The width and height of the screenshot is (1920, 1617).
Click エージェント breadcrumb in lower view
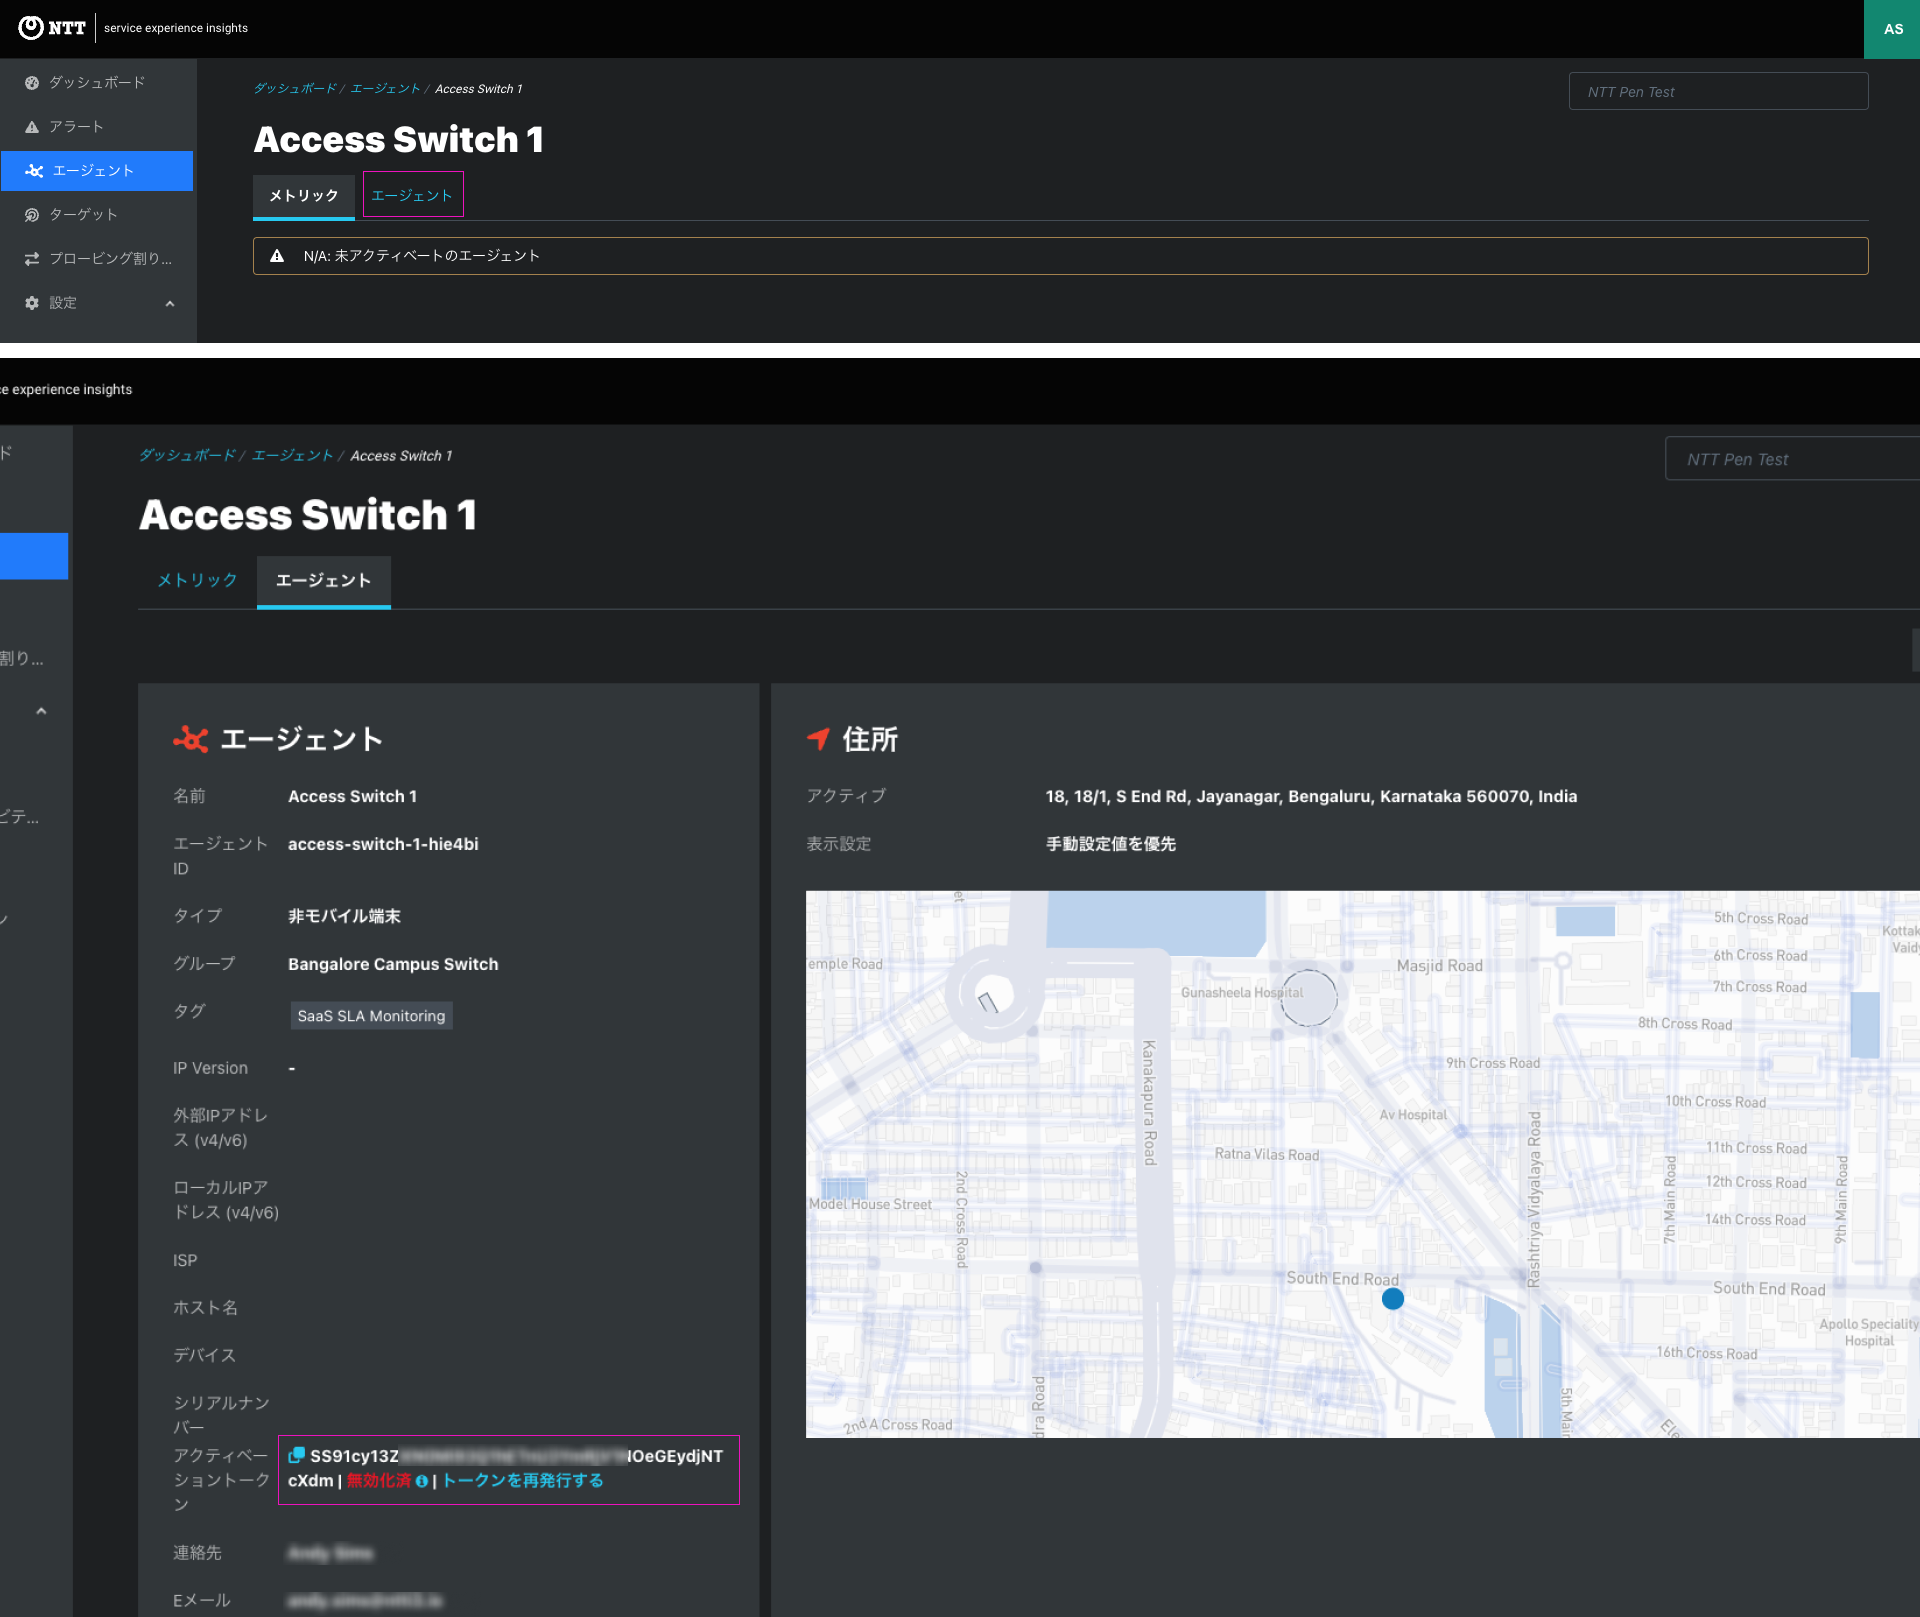(x=292, y=456)
